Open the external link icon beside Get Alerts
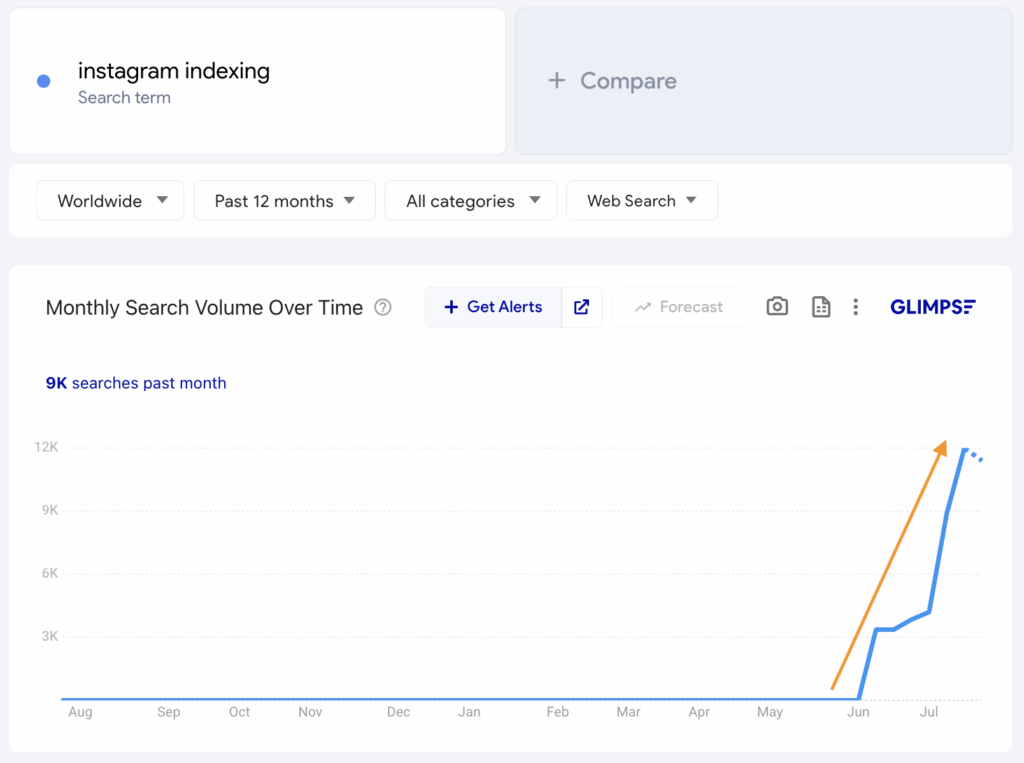 coord(581,307)
